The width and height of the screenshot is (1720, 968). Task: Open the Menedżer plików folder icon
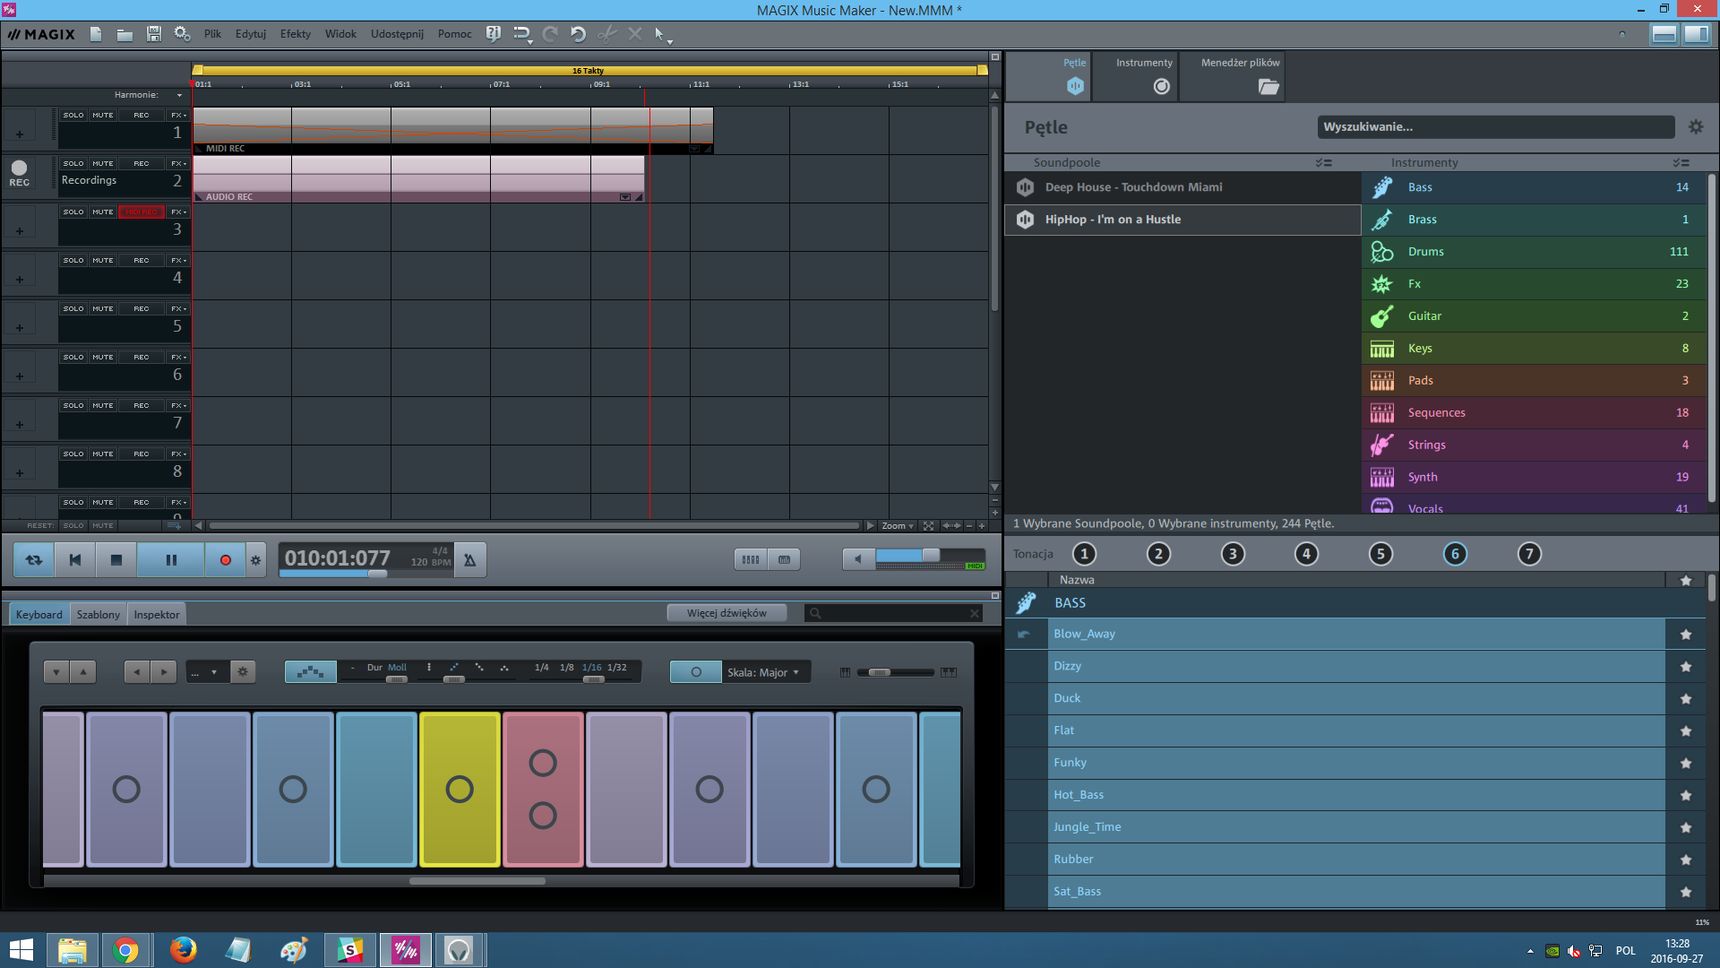coord(1268,86)
